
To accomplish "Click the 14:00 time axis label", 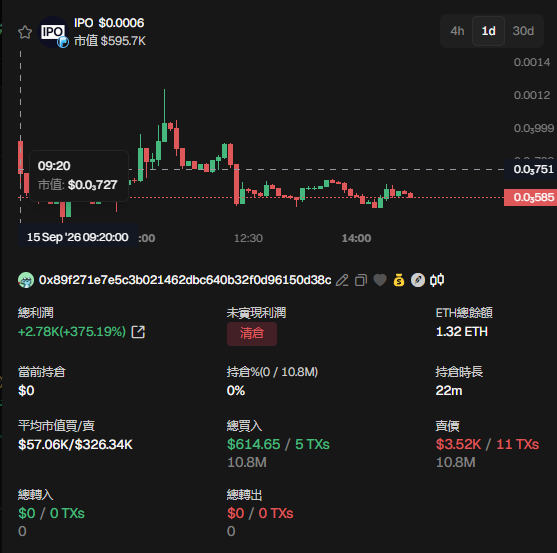I will (356, 238).
